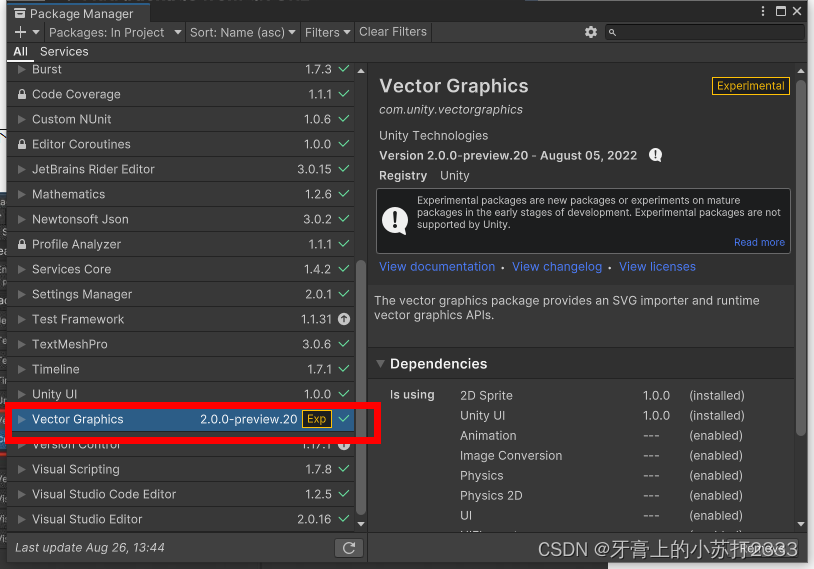Click the search magnifier icon
The width and height of the screenshot is (814, 569).
(613, 32)
